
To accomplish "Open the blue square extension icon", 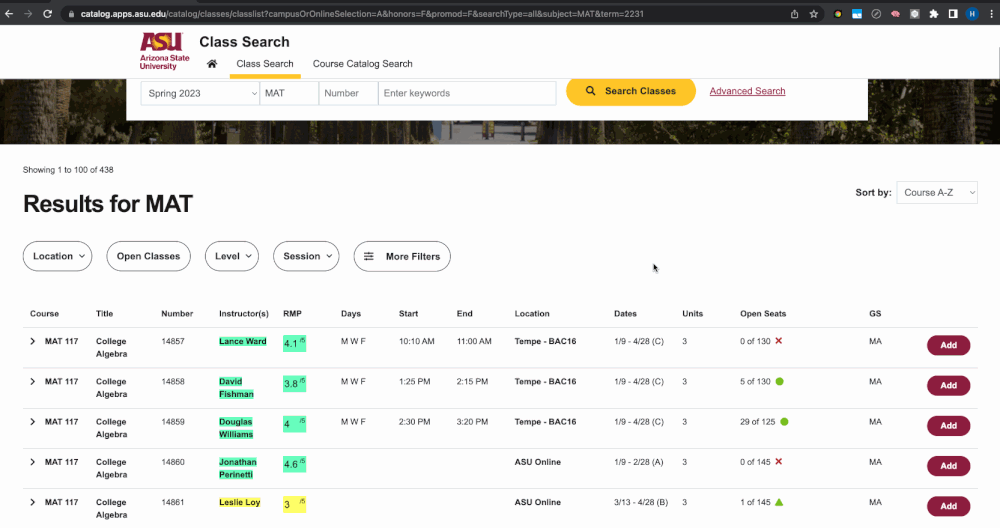I will coord(857,14).
